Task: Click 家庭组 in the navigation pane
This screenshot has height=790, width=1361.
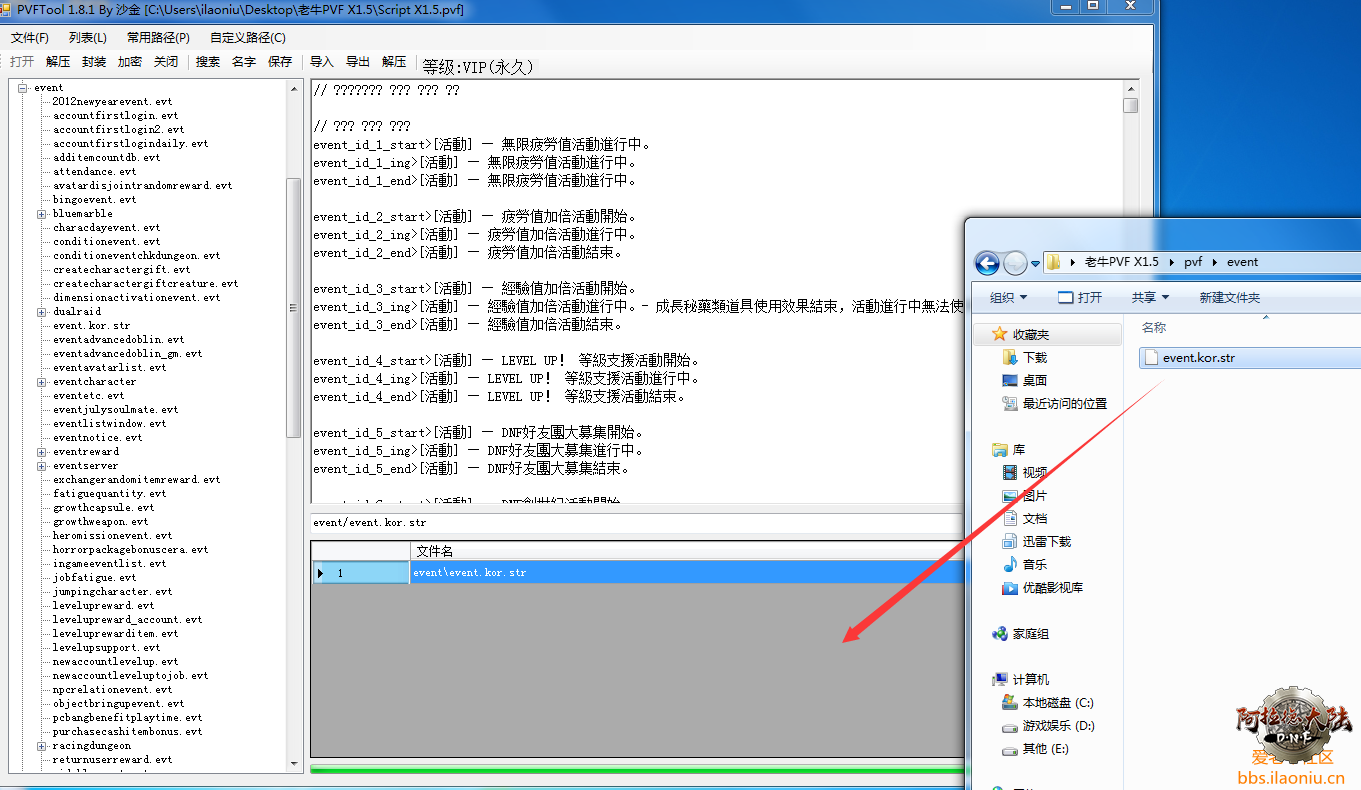Action: pyautogui.click(x=1030, y=634)
